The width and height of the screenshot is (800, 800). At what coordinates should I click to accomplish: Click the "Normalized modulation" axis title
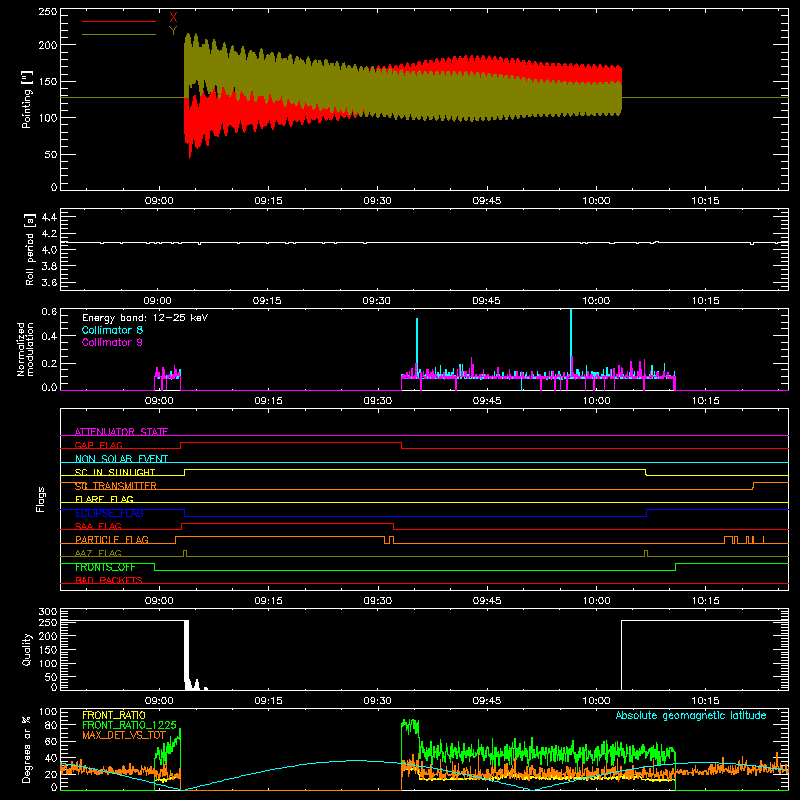[25, 349]
